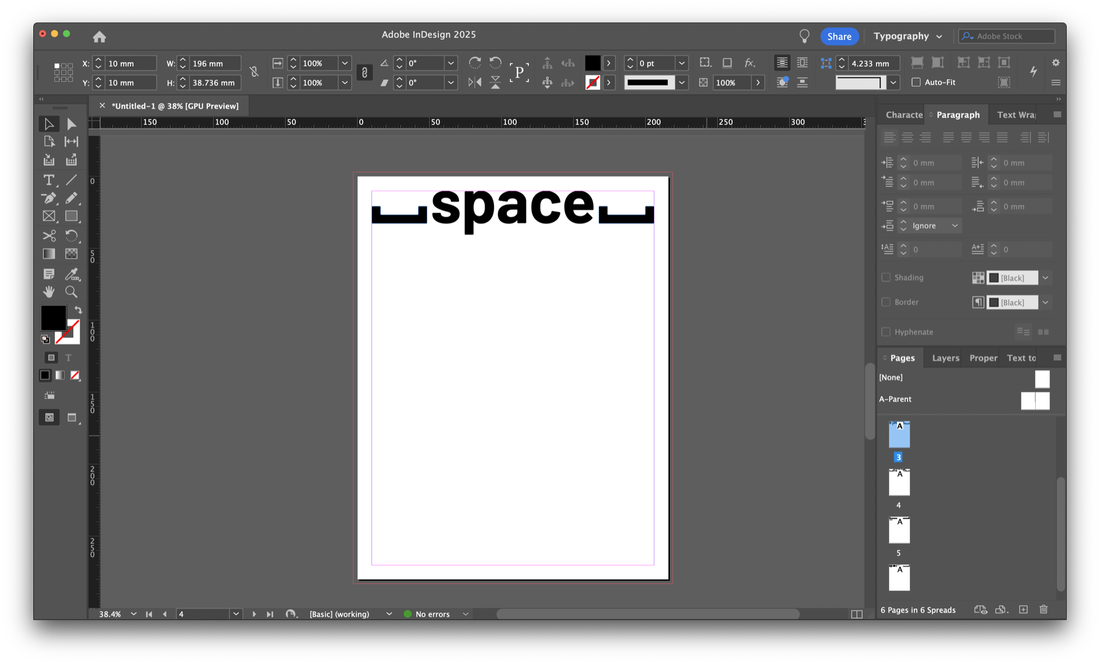Image resolution: width=1100 pixels, height=664 pixels.
Task: Click the home icon
Action: click(x=100, y=36)
